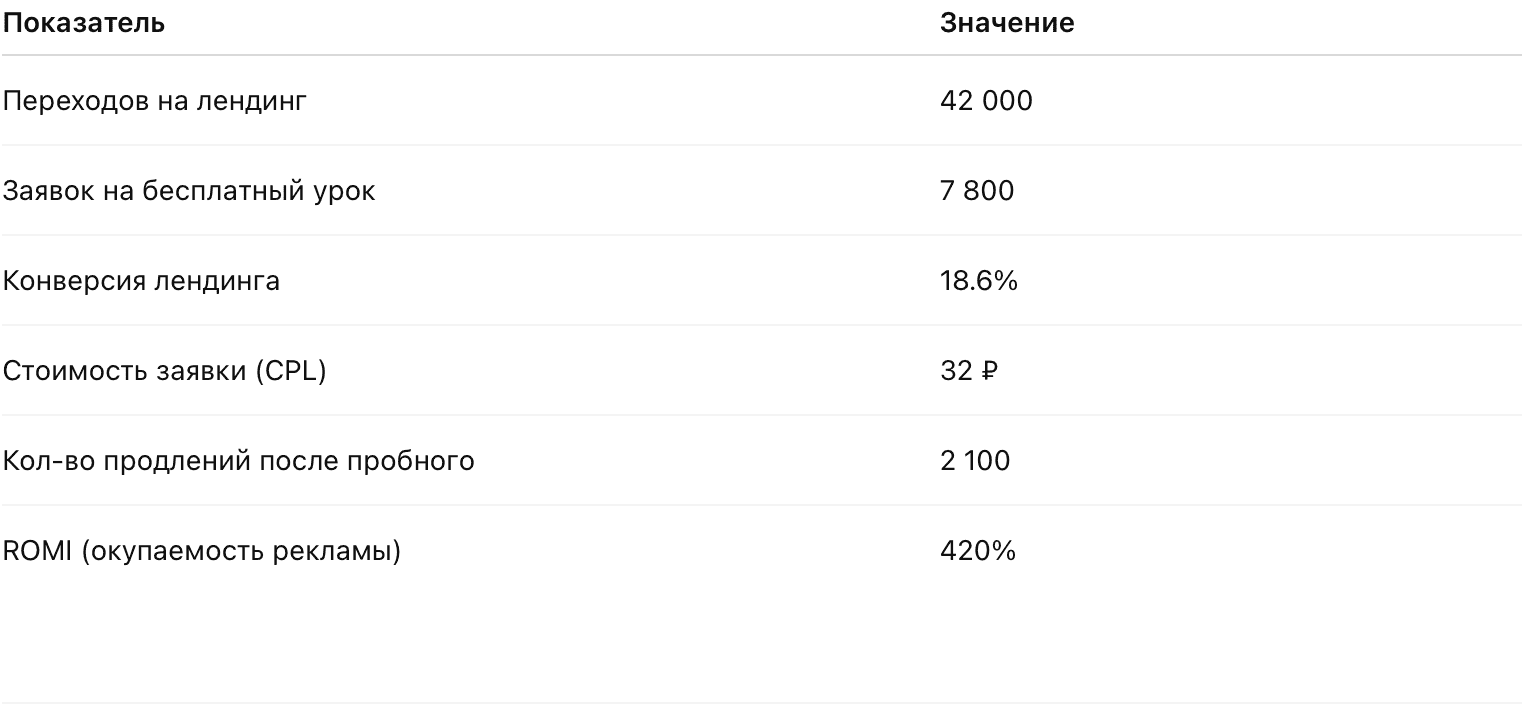Click the ruble sign in CPL value
1522x712 pixels.
pos(989,371)
